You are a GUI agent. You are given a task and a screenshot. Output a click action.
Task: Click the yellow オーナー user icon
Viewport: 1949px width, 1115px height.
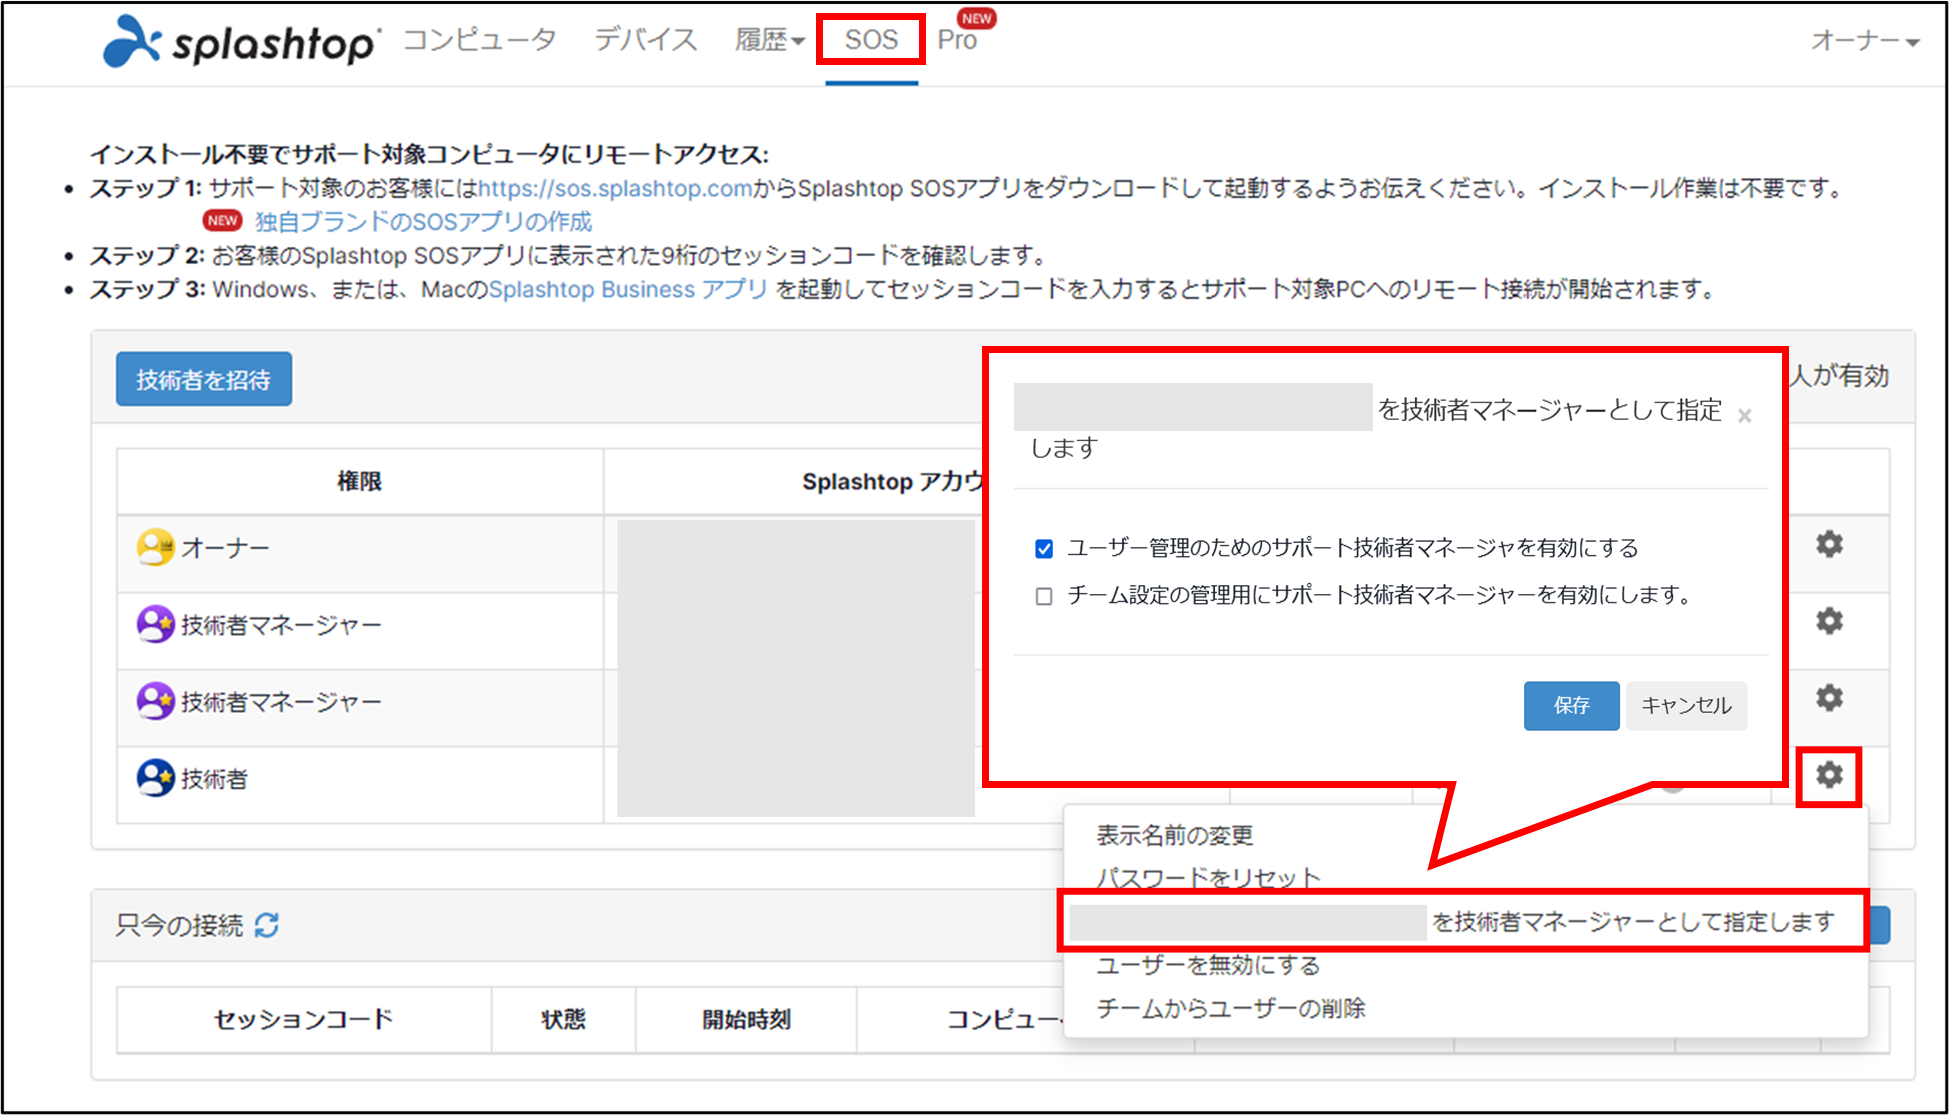click(x=155, y=547)
